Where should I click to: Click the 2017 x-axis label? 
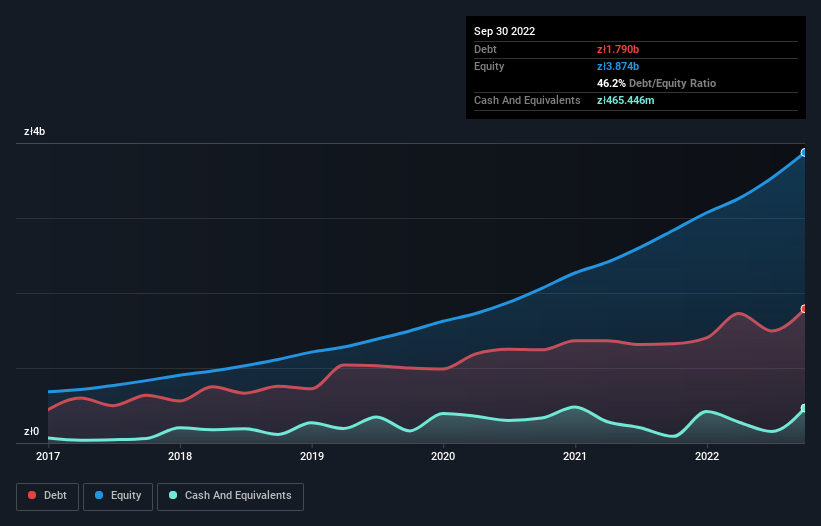click(x=48, y=456)
